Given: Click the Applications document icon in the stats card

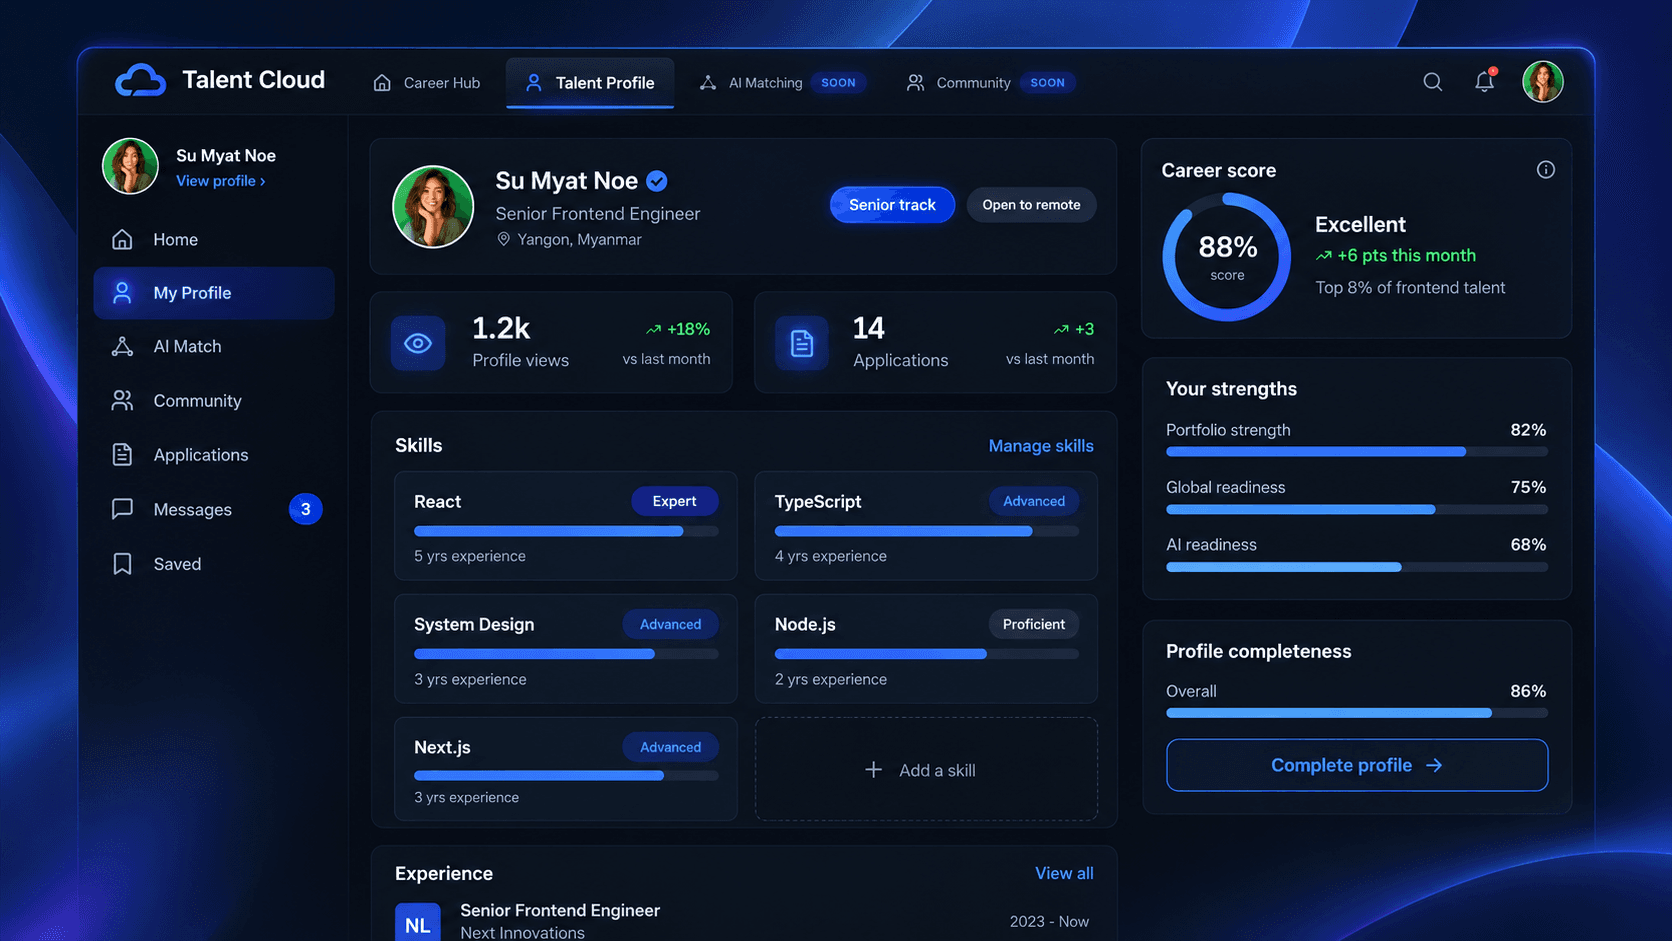Looking at the screenshot, I should [x=801, y=343].
